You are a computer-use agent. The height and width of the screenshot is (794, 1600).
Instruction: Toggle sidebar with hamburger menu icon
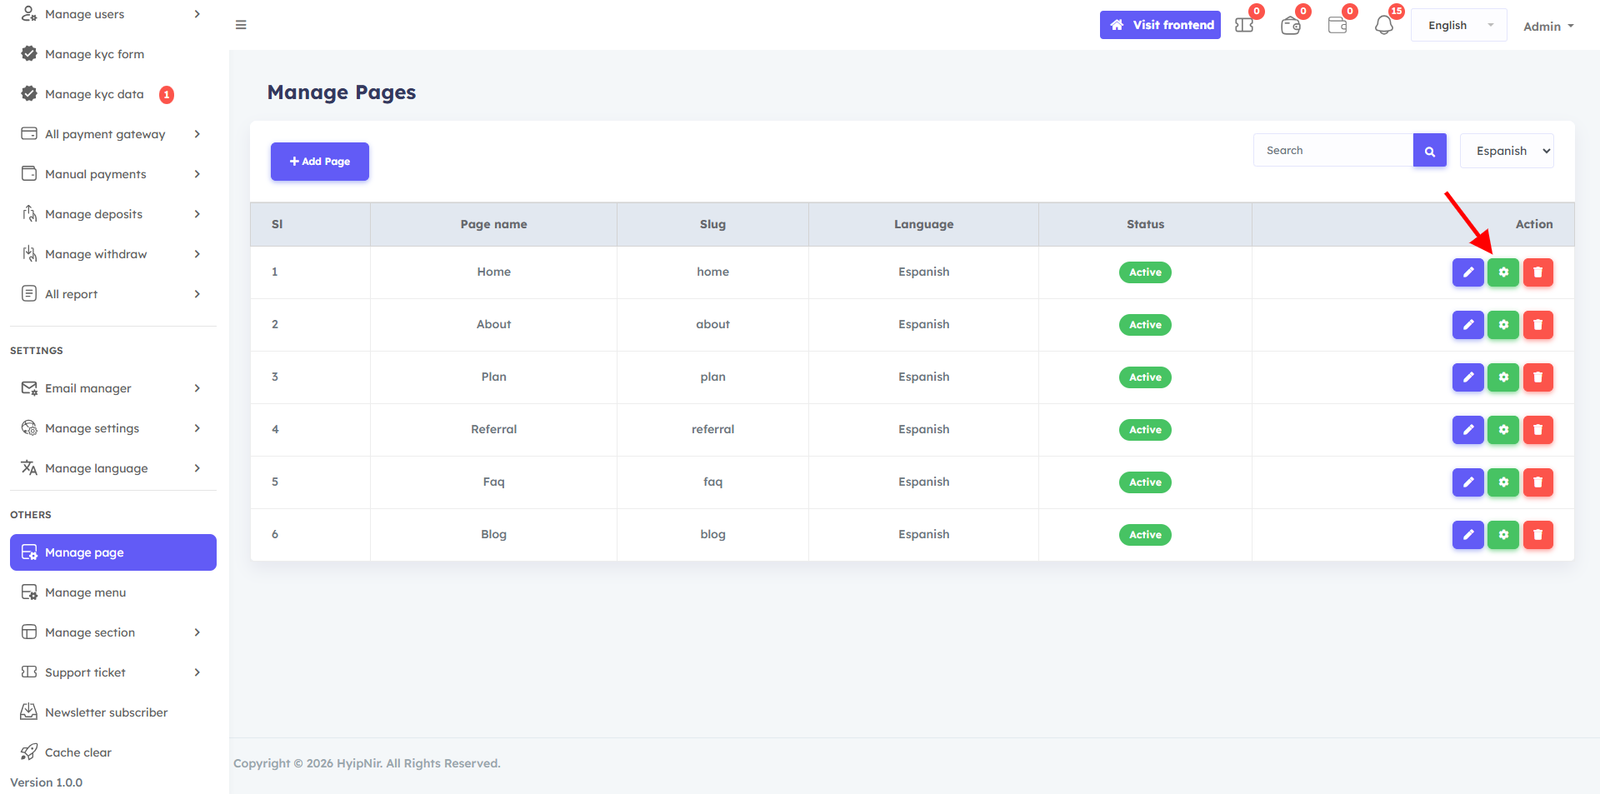pyautogui.click(x=241, y=25)
